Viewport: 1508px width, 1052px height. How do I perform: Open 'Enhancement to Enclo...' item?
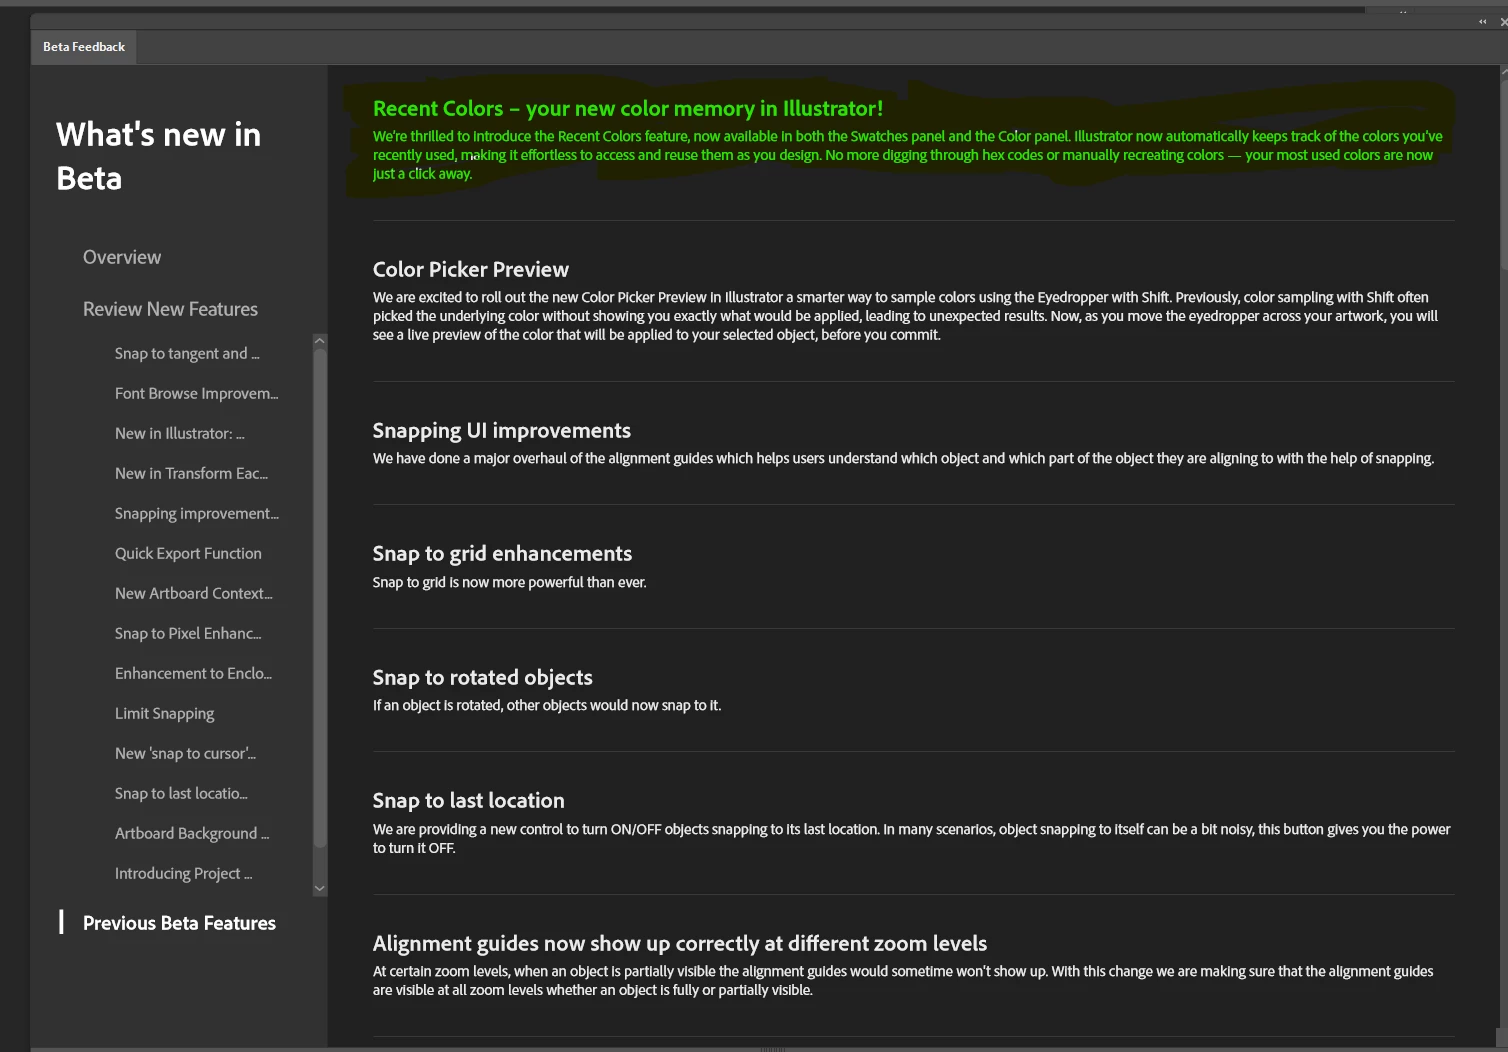click(x=193, y=673)
